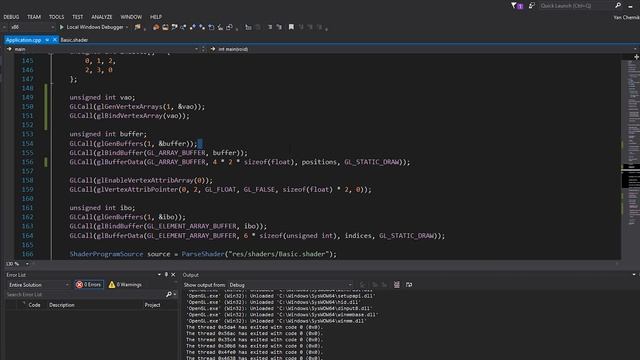Click the 'unsigned int vao;' line
The width and height of the screenshot is (640, 360).
[102, 97]
